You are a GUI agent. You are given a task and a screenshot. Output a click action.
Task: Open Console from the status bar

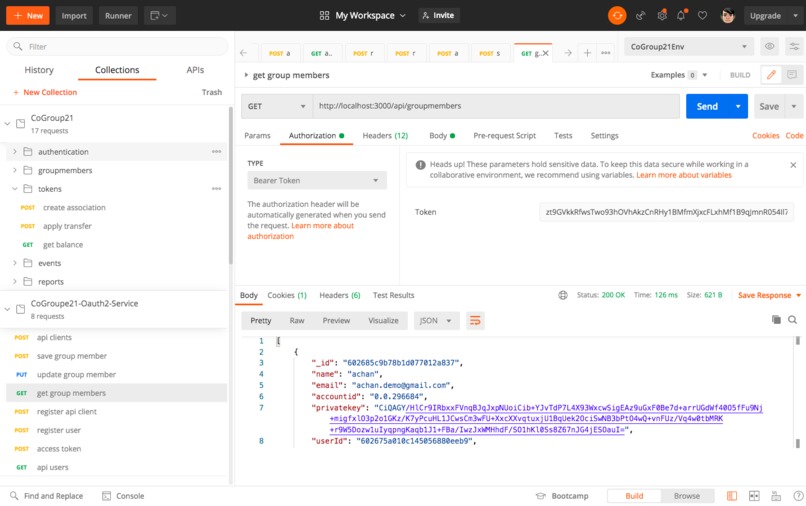(x=123, y=496)
